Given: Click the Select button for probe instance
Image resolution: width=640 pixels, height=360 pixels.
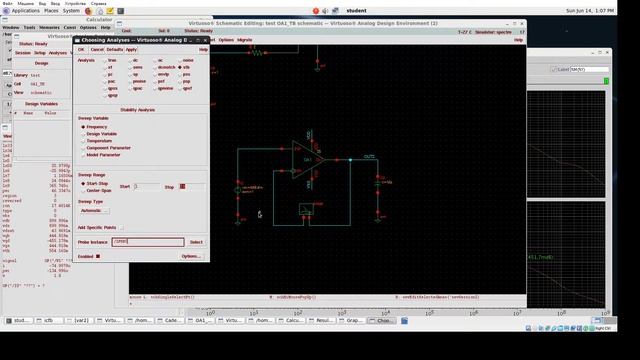Looking at the screenshot, I should pos(196,242).
